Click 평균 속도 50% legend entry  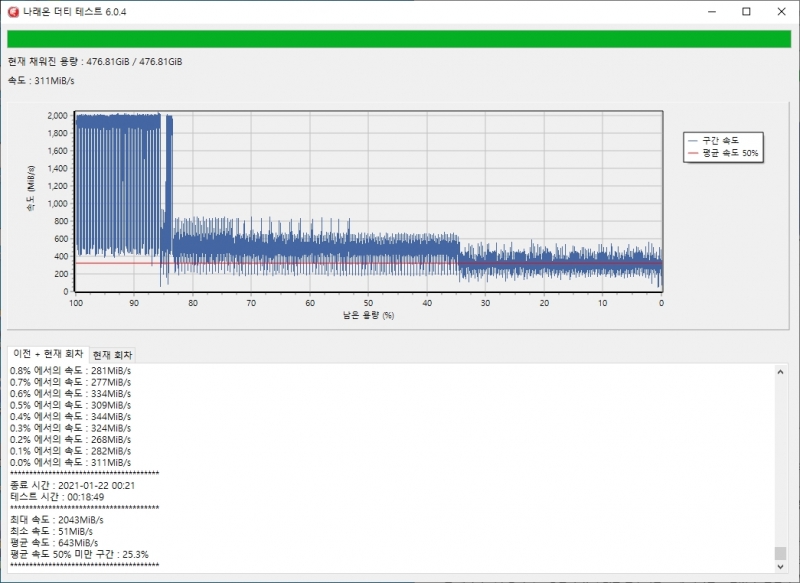click(723, 153)
